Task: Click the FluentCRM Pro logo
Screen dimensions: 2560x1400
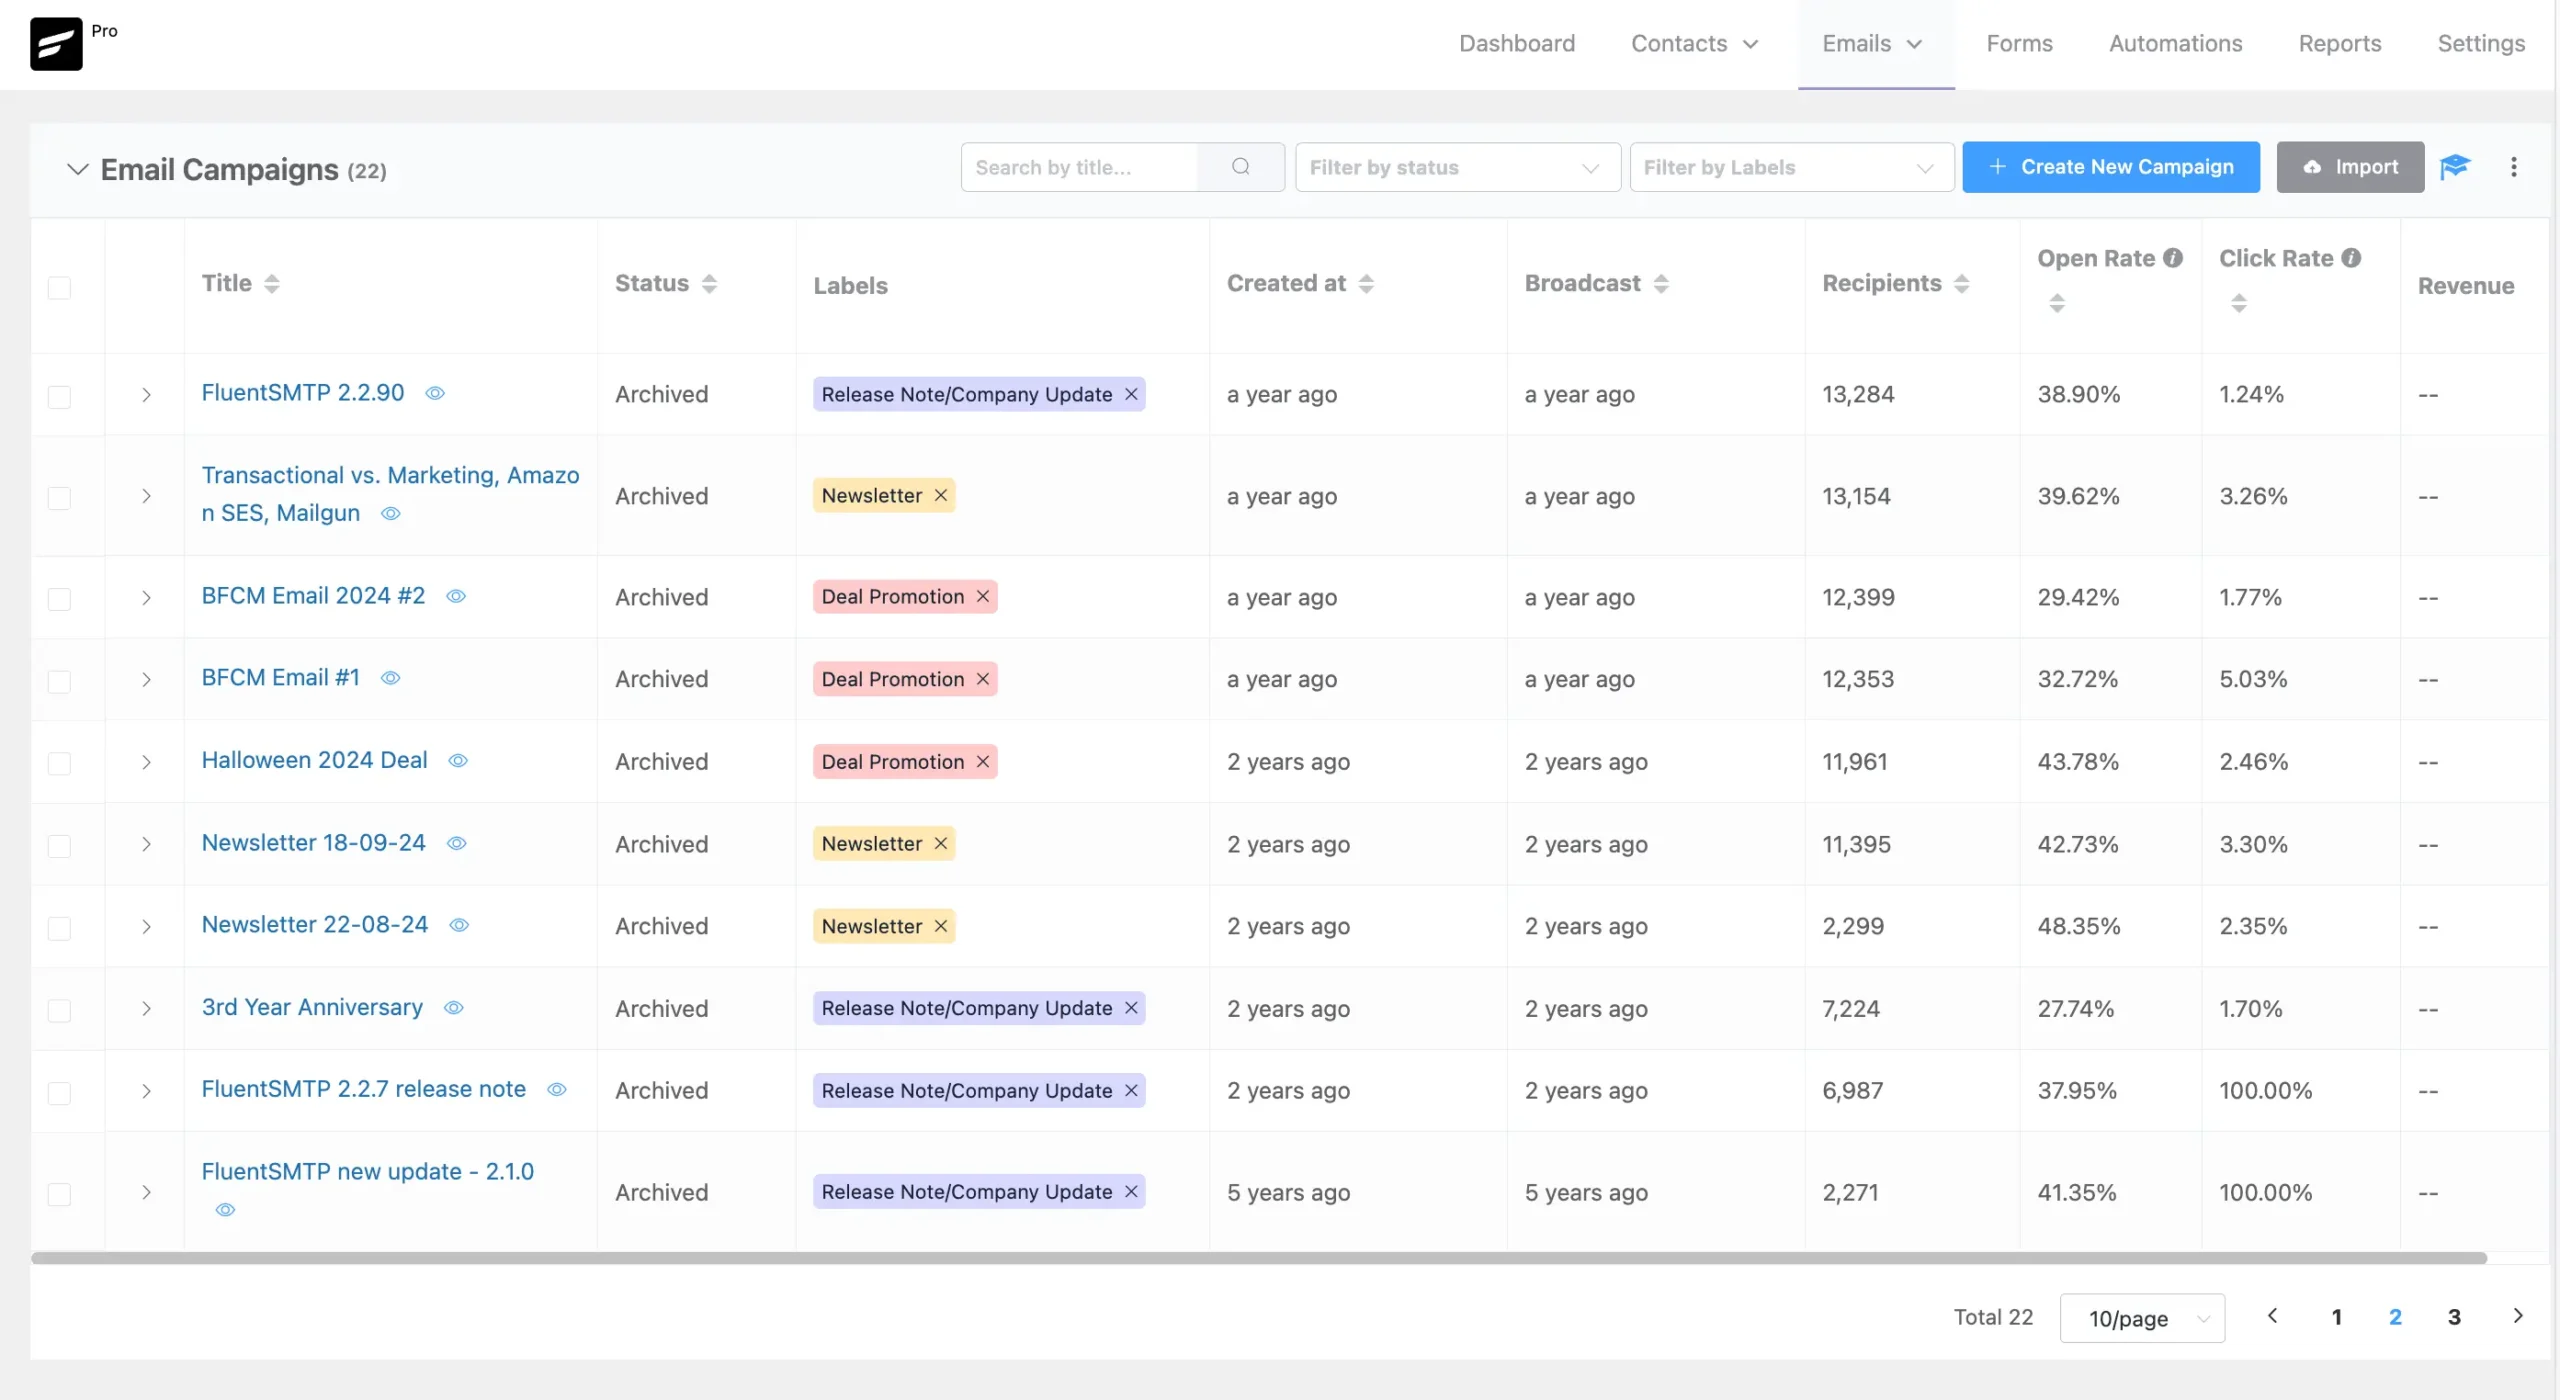Action: (x=56, y=44)
